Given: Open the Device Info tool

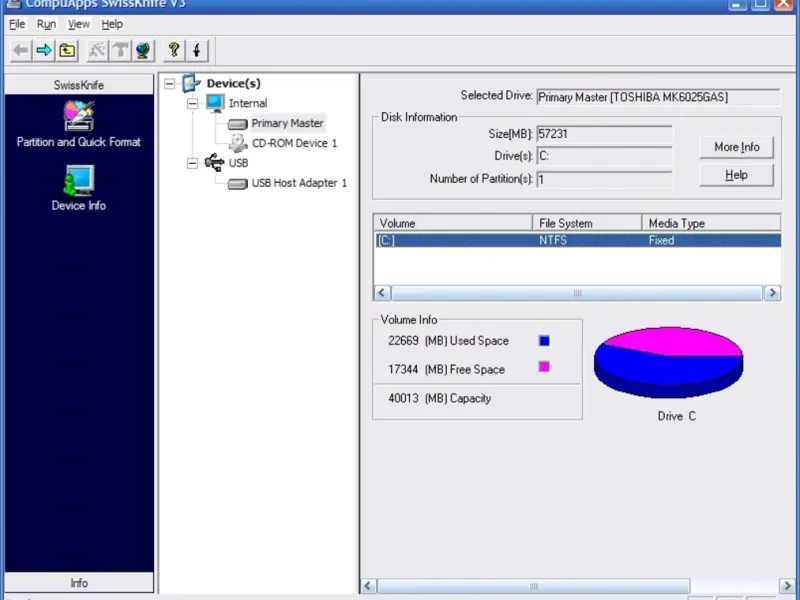Looking at the screenshot, I should click(79, 188).
